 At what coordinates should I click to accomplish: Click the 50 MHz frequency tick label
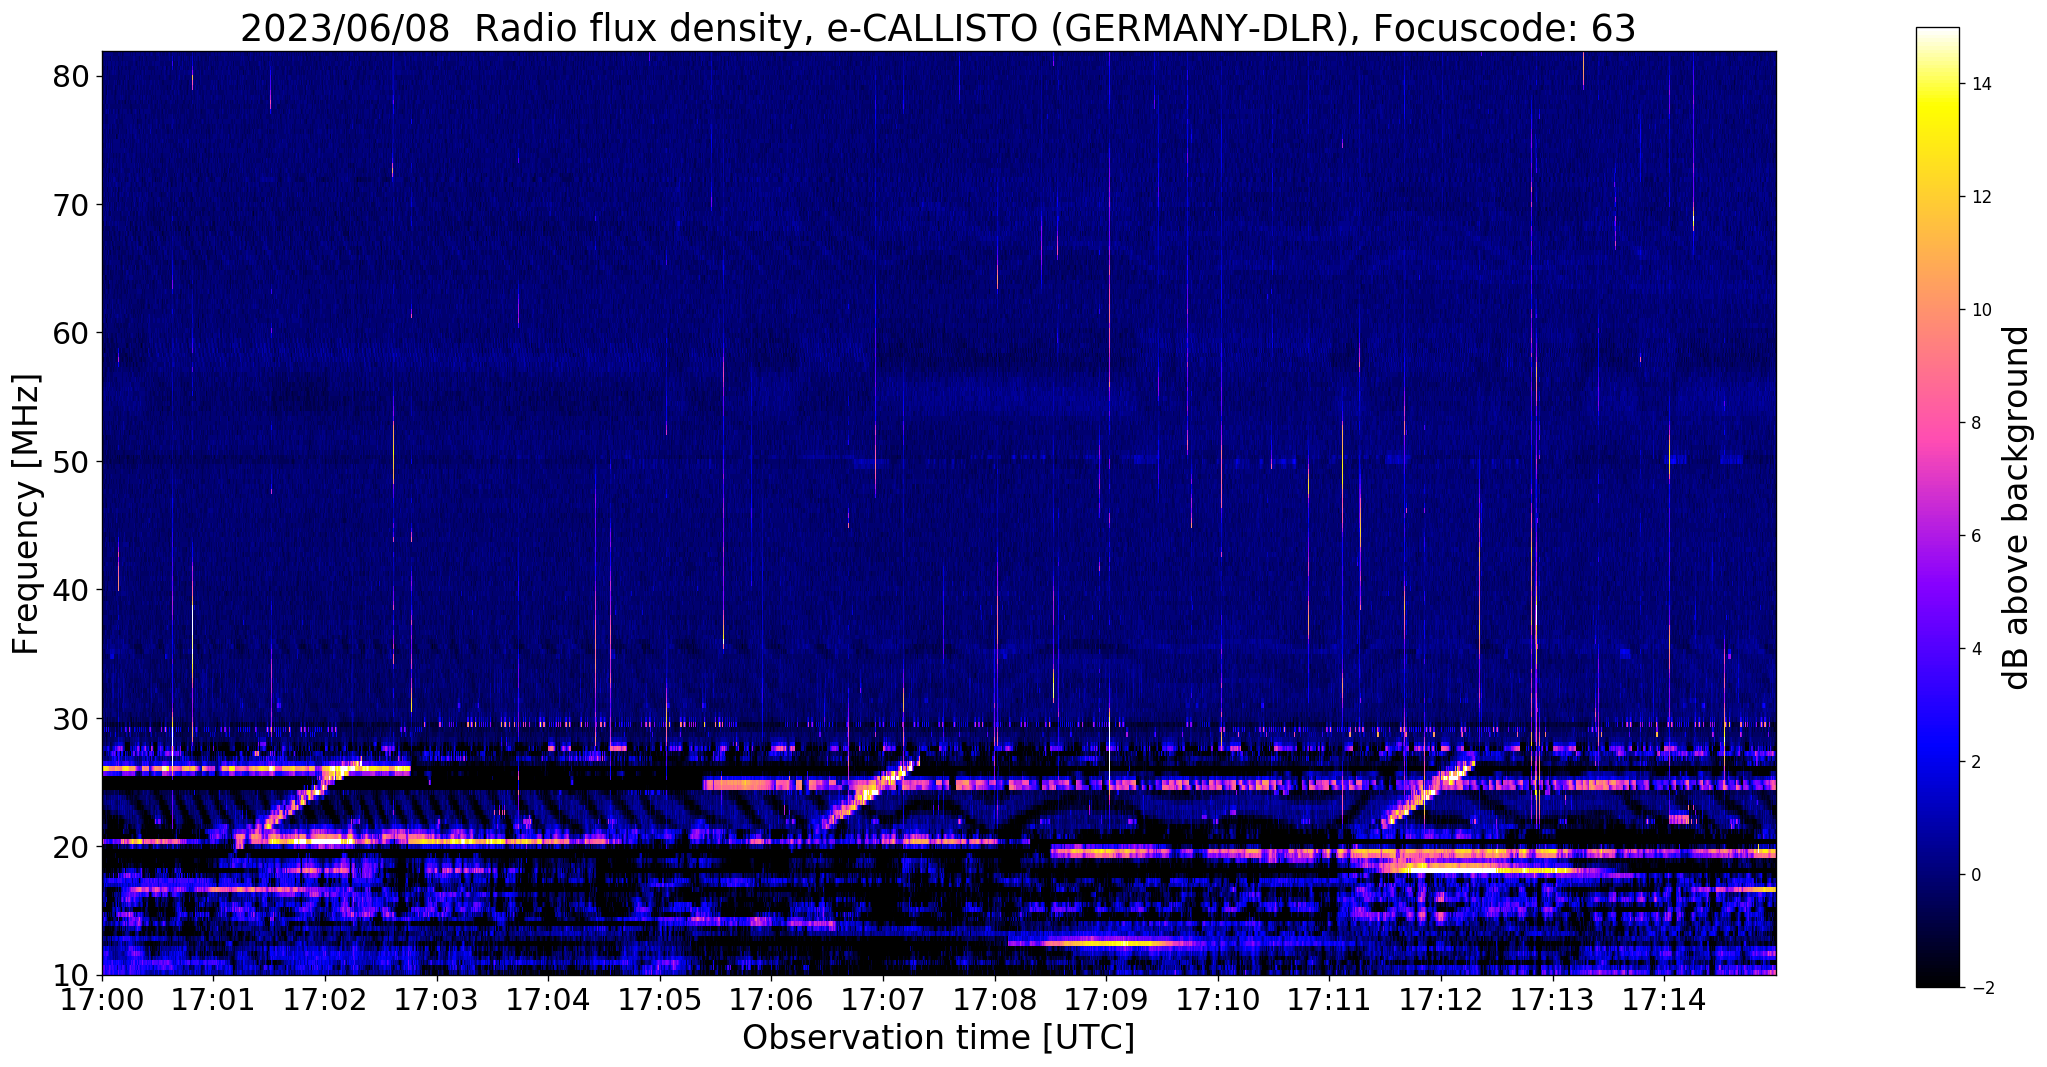point(70,462)
